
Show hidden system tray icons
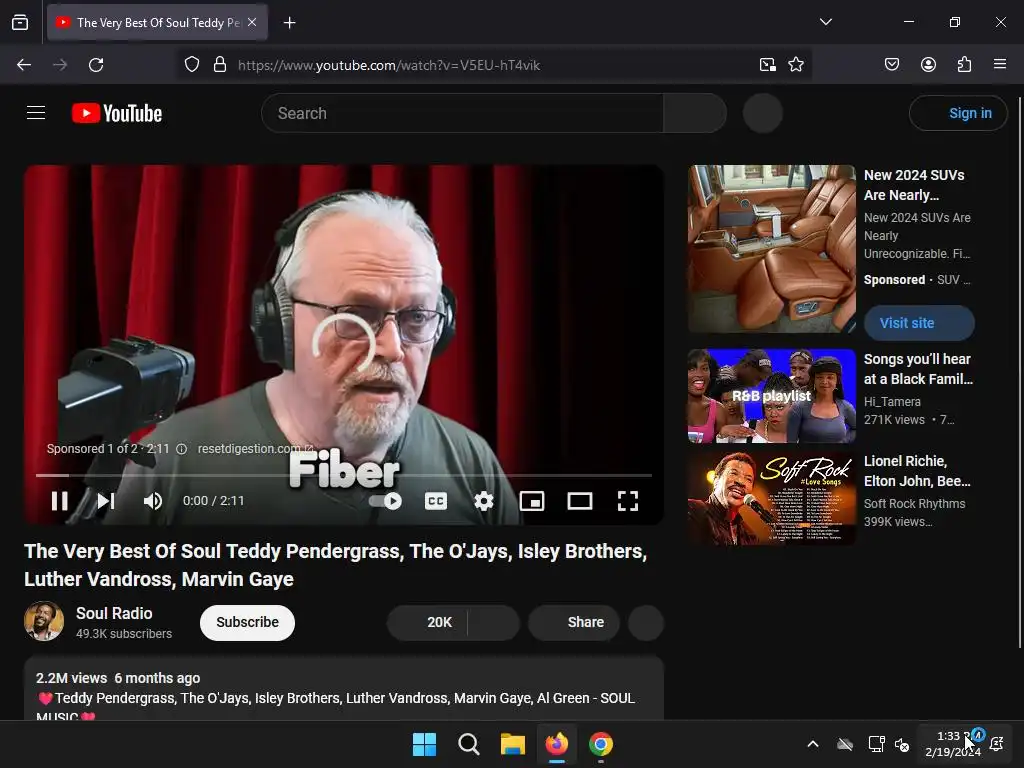click(813, 744)
